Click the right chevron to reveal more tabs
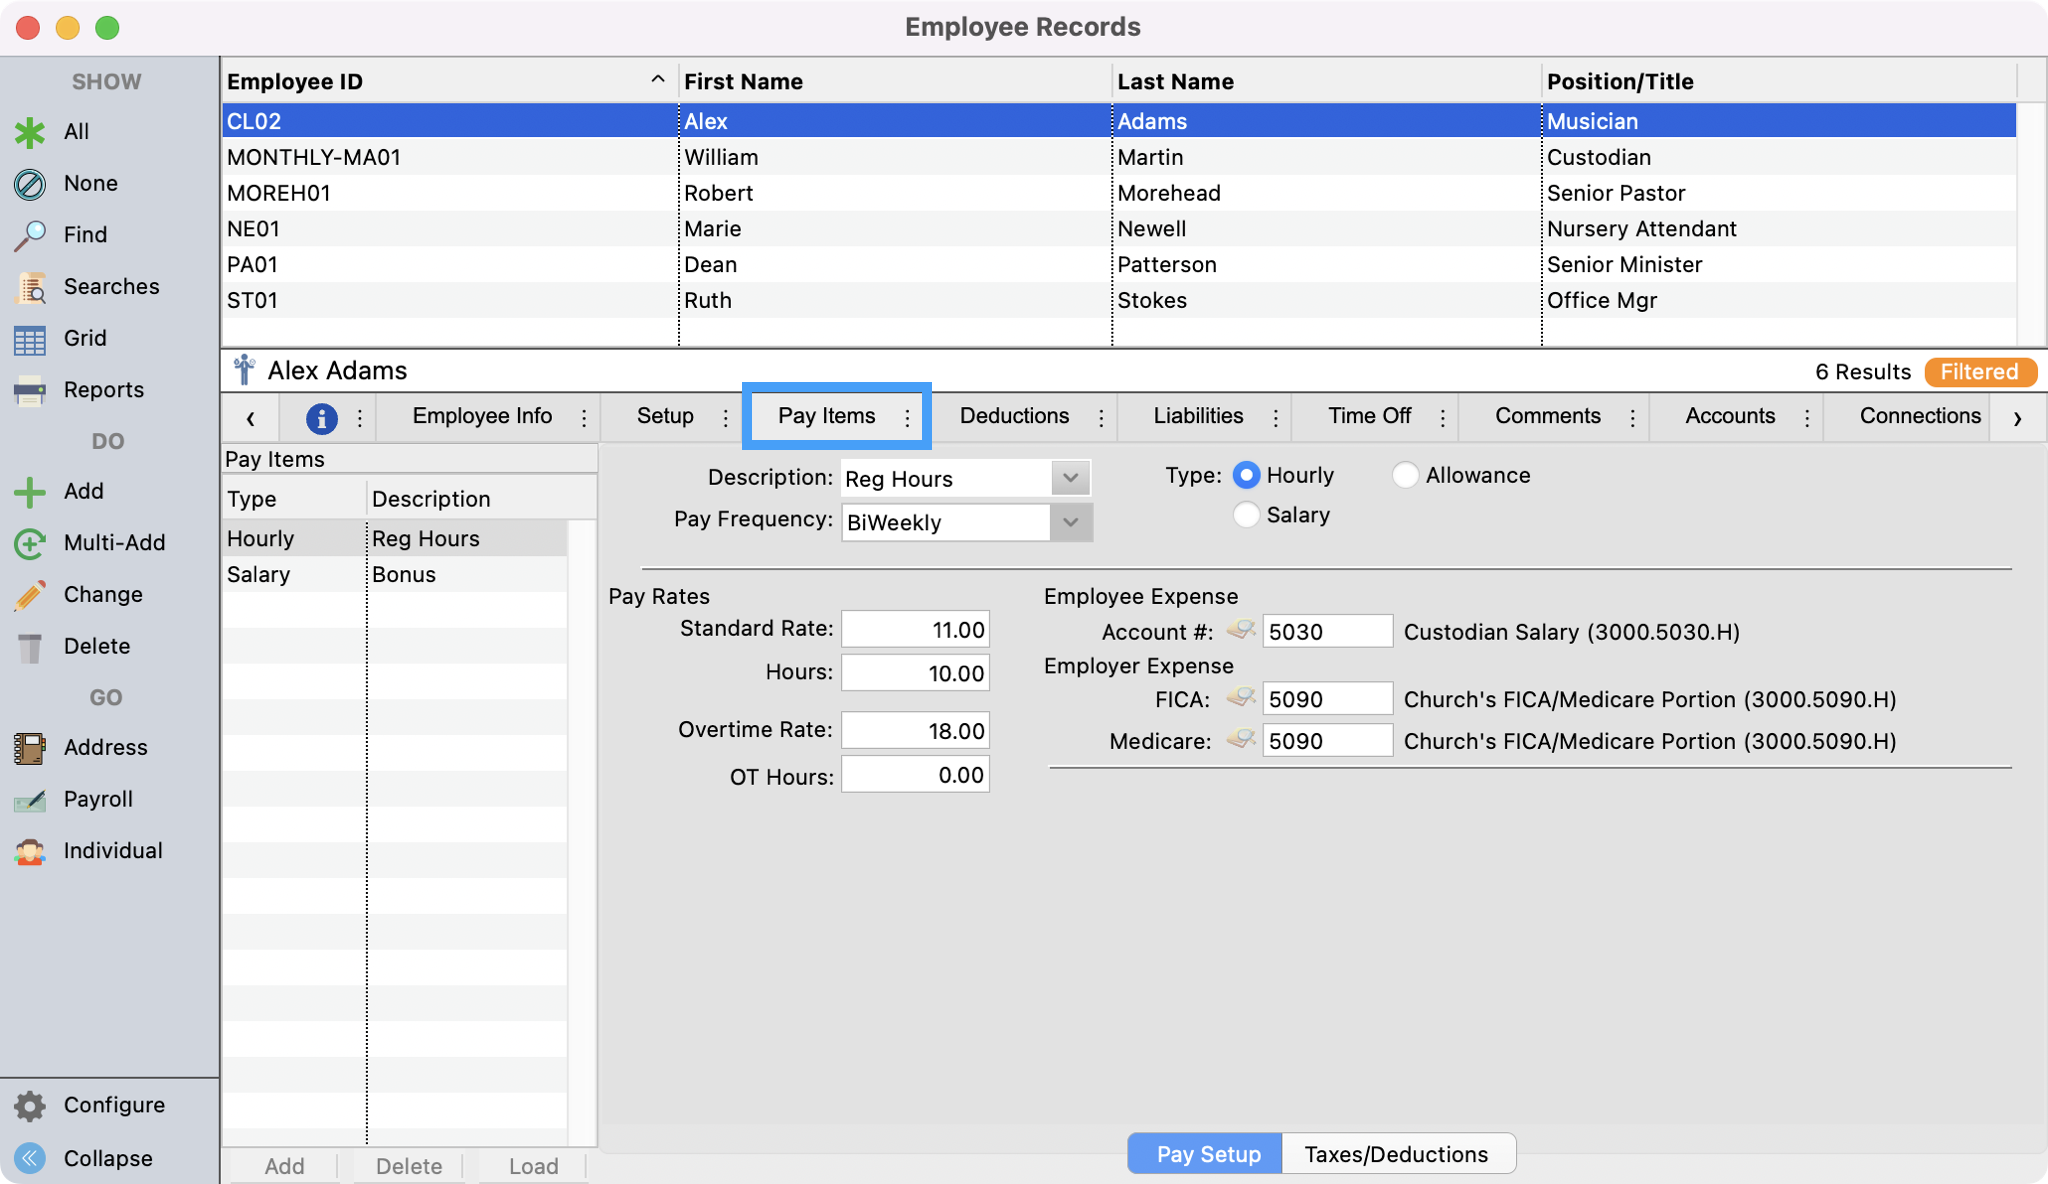 2018,417
